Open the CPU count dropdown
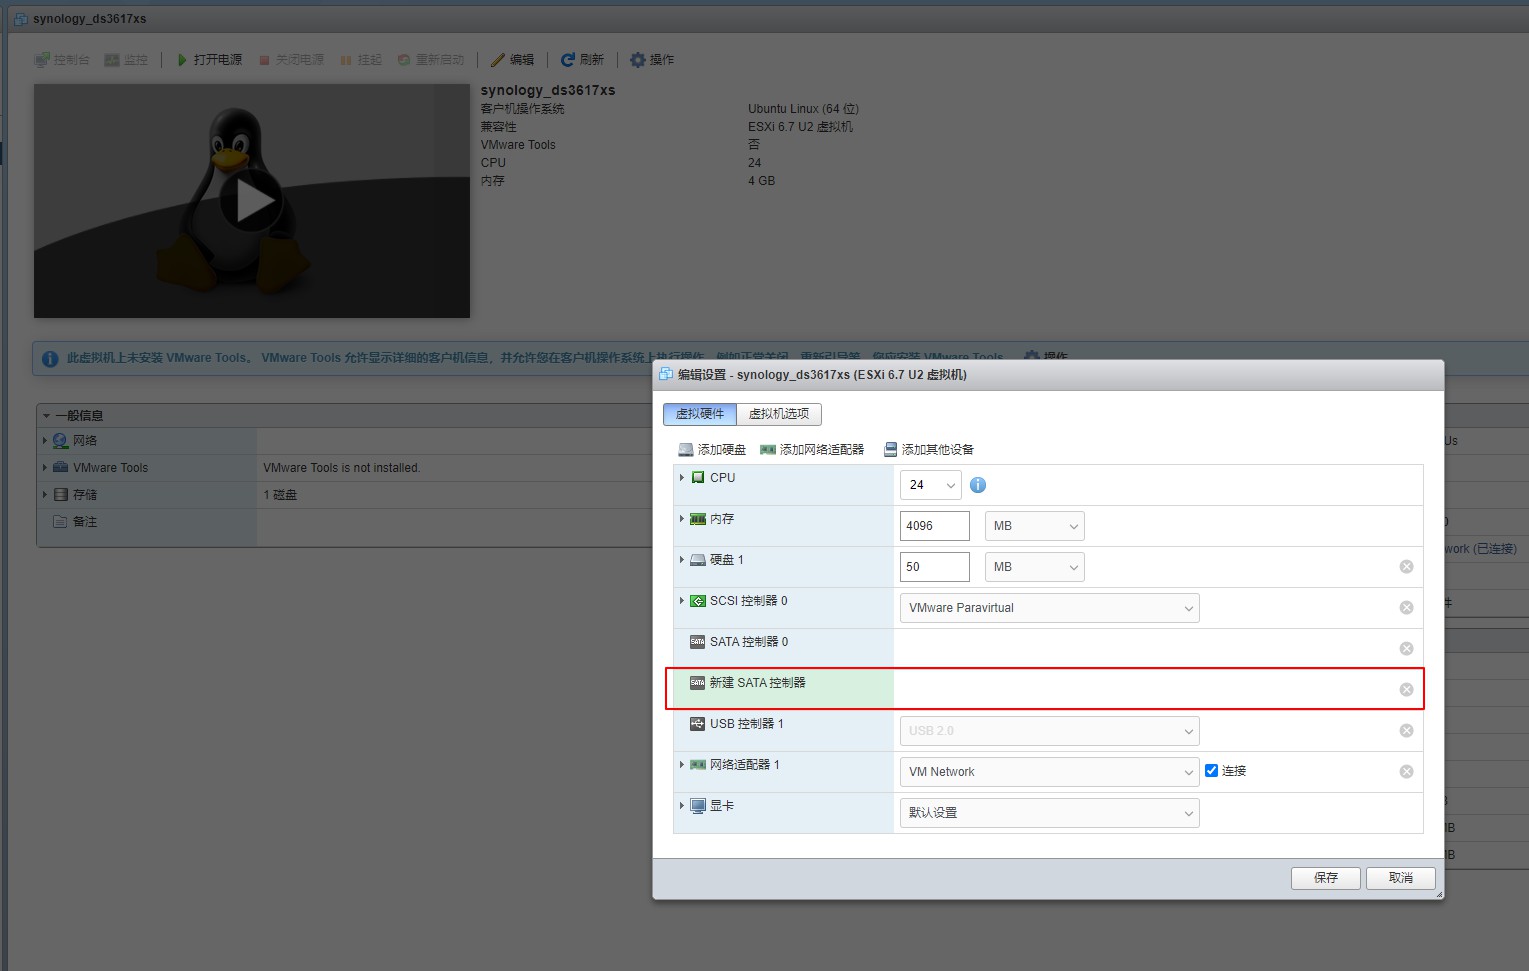 [x=930, y=485]
